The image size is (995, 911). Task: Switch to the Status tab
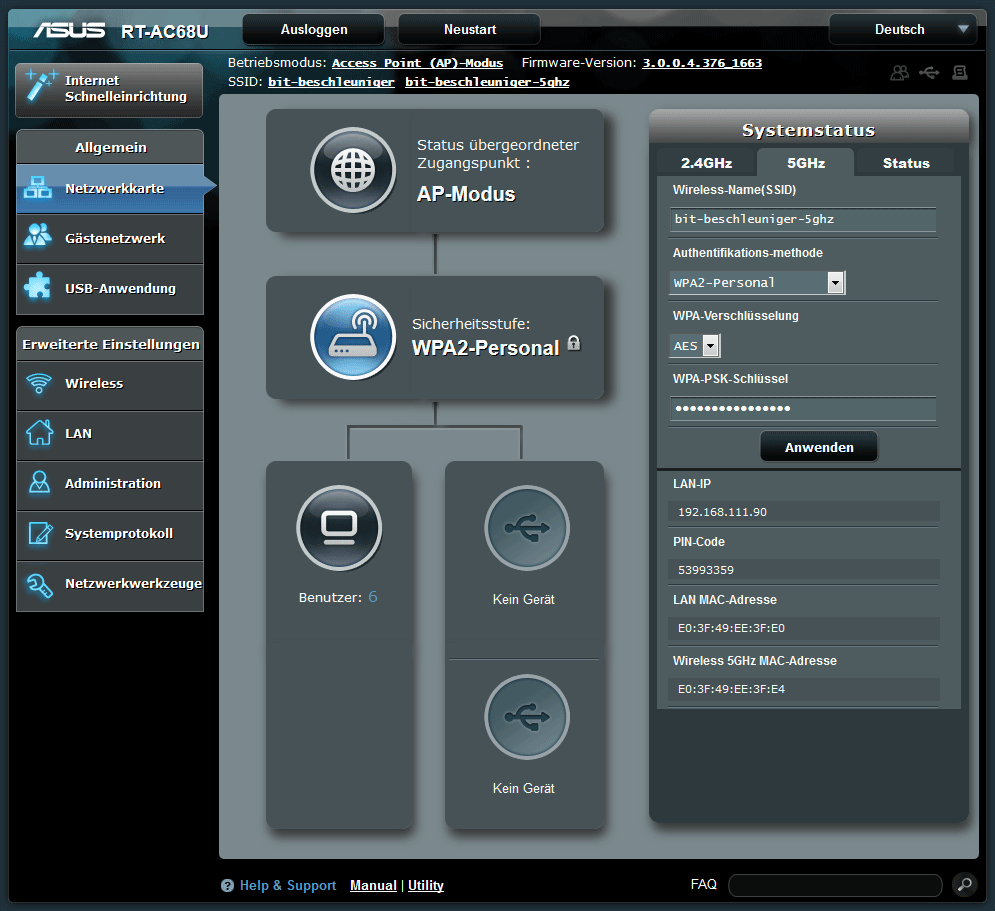(x=905, y=163)
